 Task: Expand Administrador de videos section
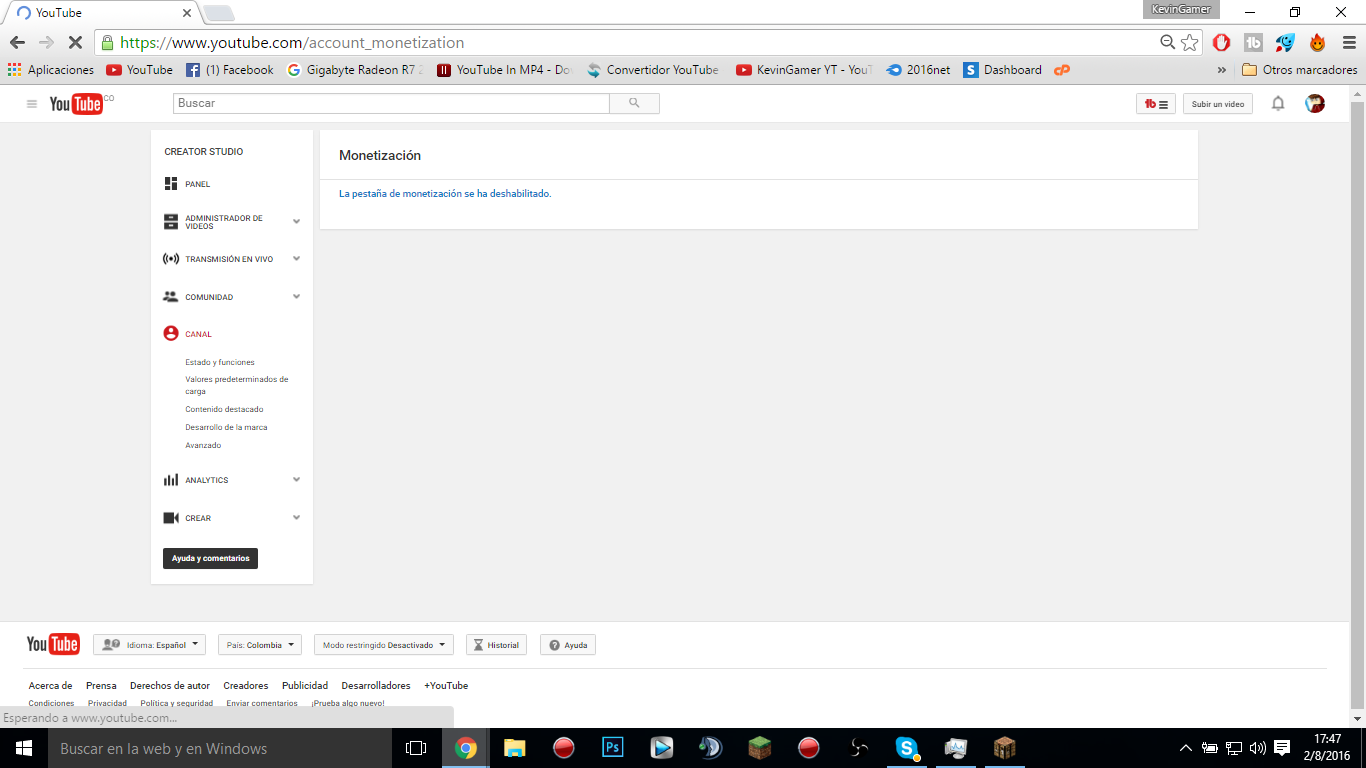(296, 222)
